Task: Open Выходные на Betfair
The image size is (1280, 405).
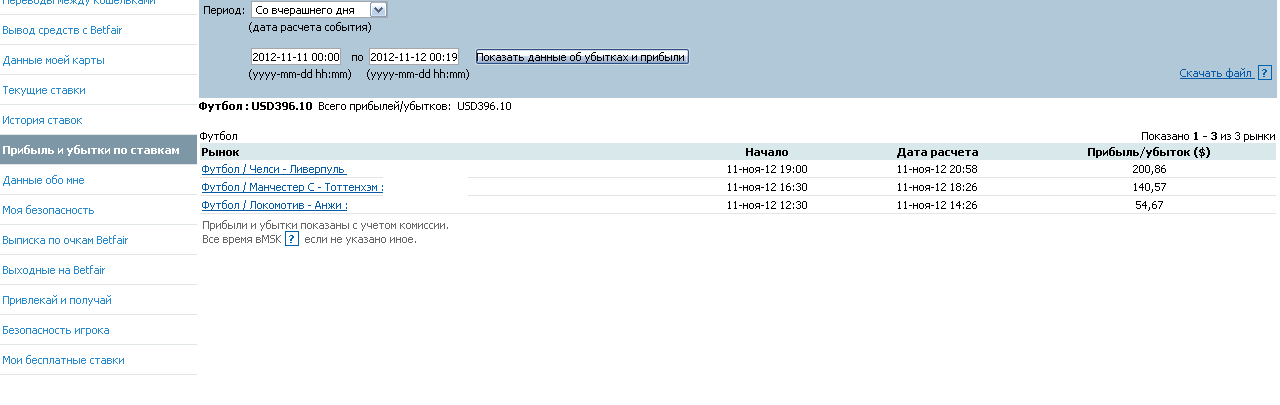Action: [54, 270]
